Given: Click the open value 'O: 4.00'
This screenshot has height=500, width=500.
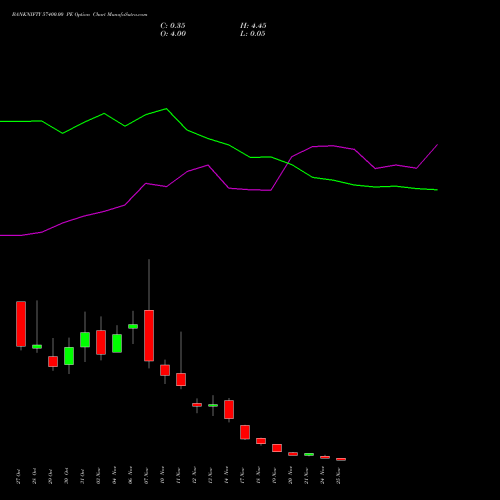Looking at the screenshot, I should coord(173,34).
